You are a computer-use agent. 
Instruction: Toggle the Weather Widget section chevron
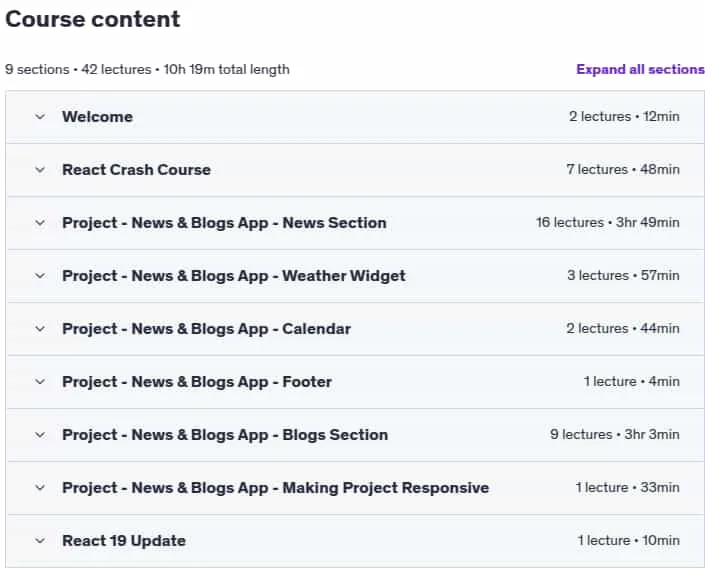40,276
